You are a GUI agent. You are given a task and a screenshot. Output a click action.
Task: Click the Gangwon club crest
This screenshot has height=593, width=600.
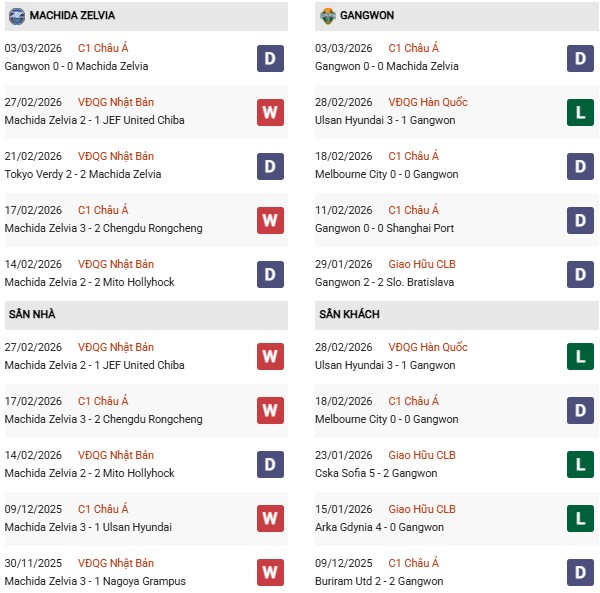click(328, 16)
